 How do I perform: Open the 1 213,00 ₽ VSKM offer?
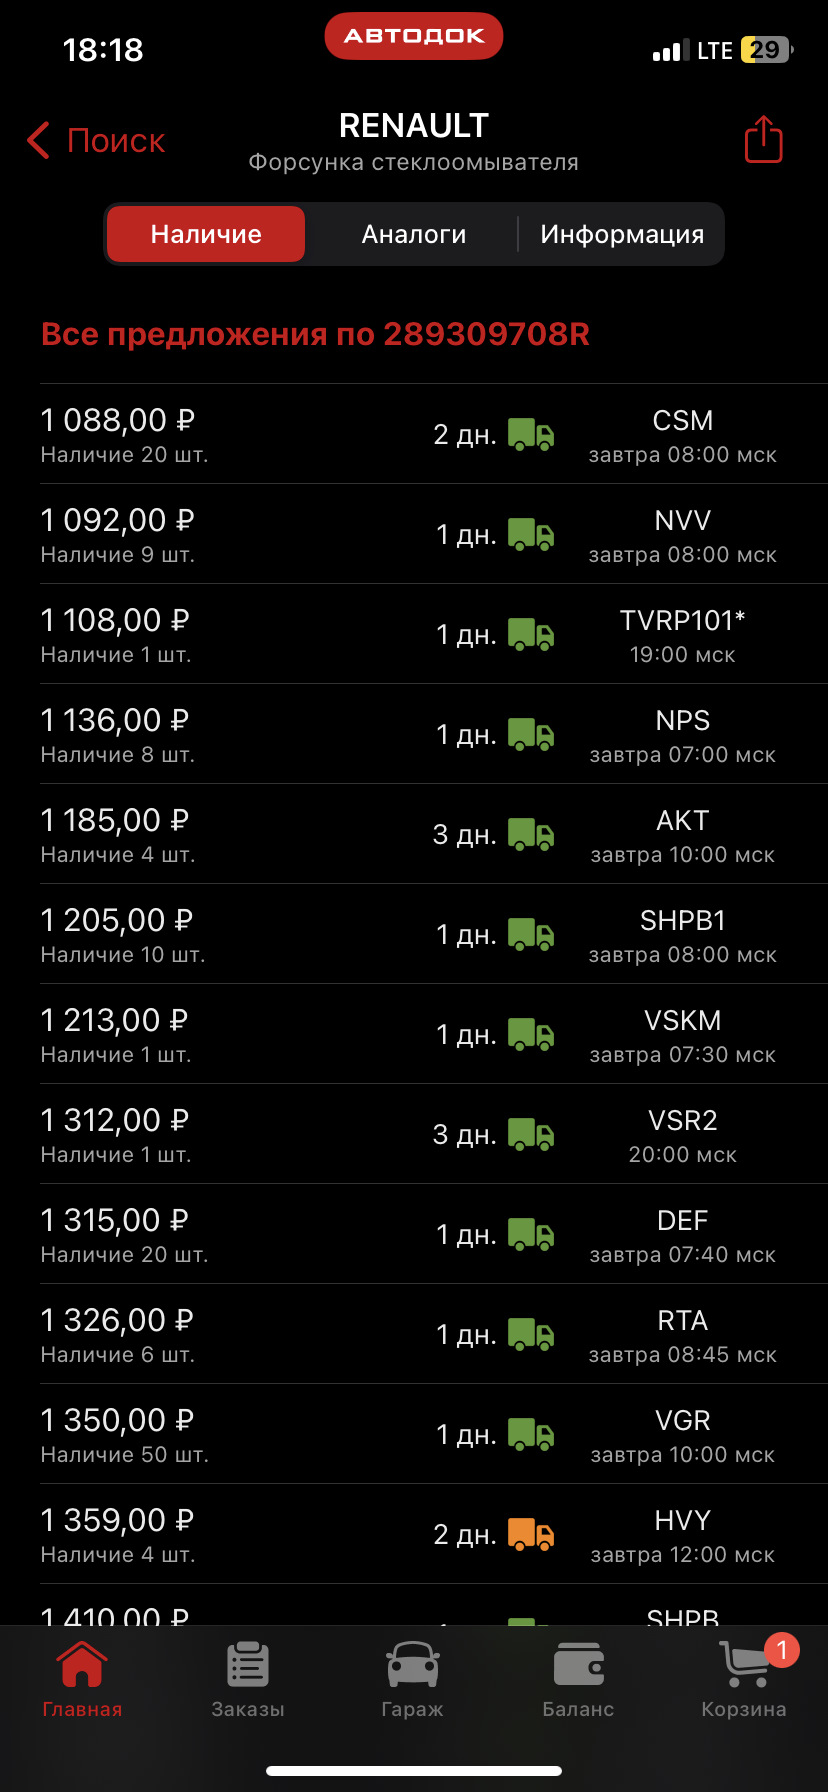(x=434, y=1034)
